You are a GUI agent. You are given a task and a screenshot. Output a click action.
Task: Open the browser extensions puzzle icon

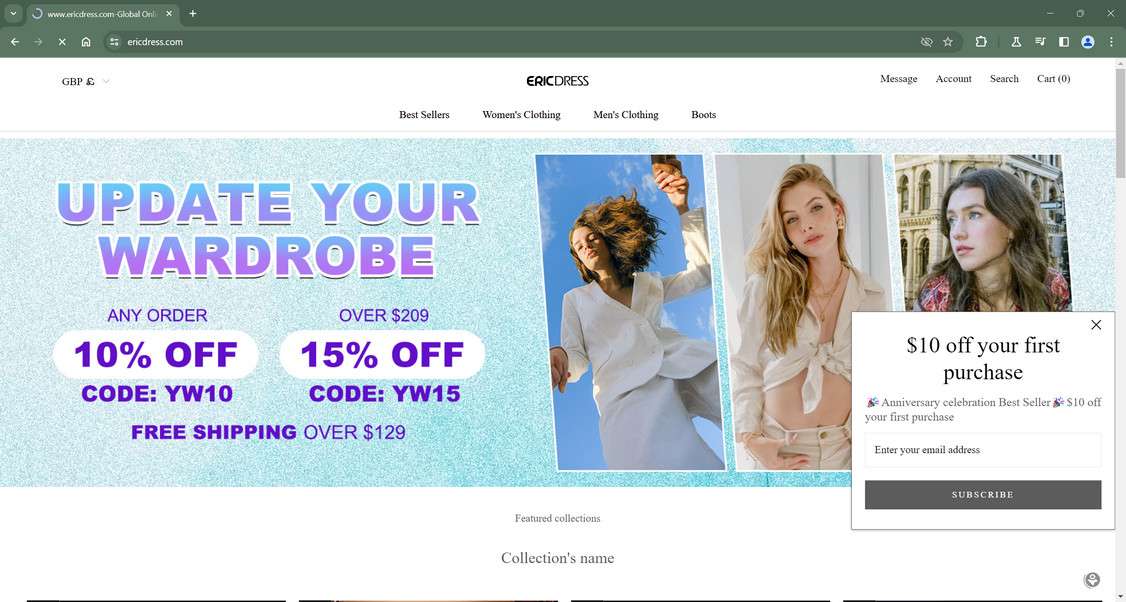click(x=981, y=42)
